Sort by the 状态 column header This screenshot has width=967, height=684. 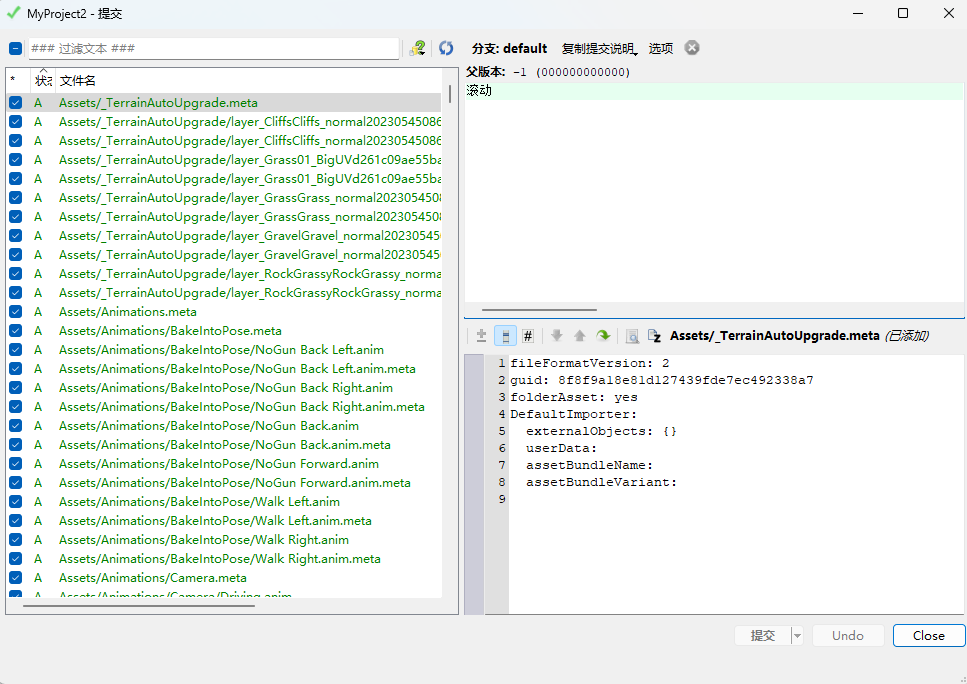pyautogui.click(x=43, y=80)
